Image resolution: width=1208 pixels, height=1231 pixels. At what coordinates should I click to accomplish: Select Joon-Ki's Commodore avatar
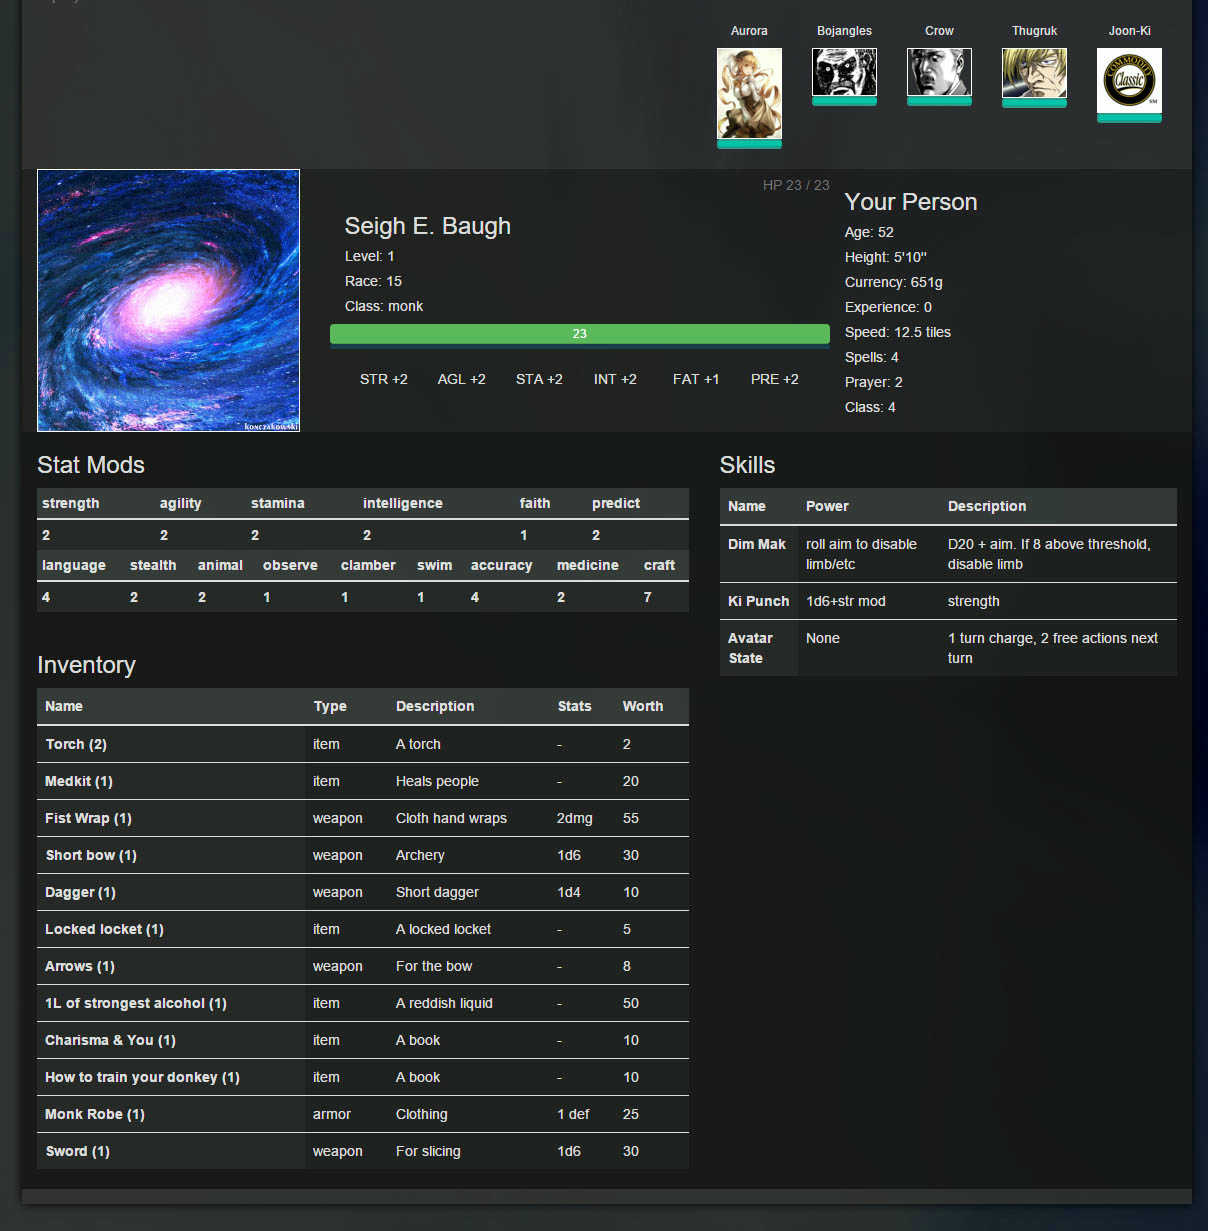(1129, 81)
